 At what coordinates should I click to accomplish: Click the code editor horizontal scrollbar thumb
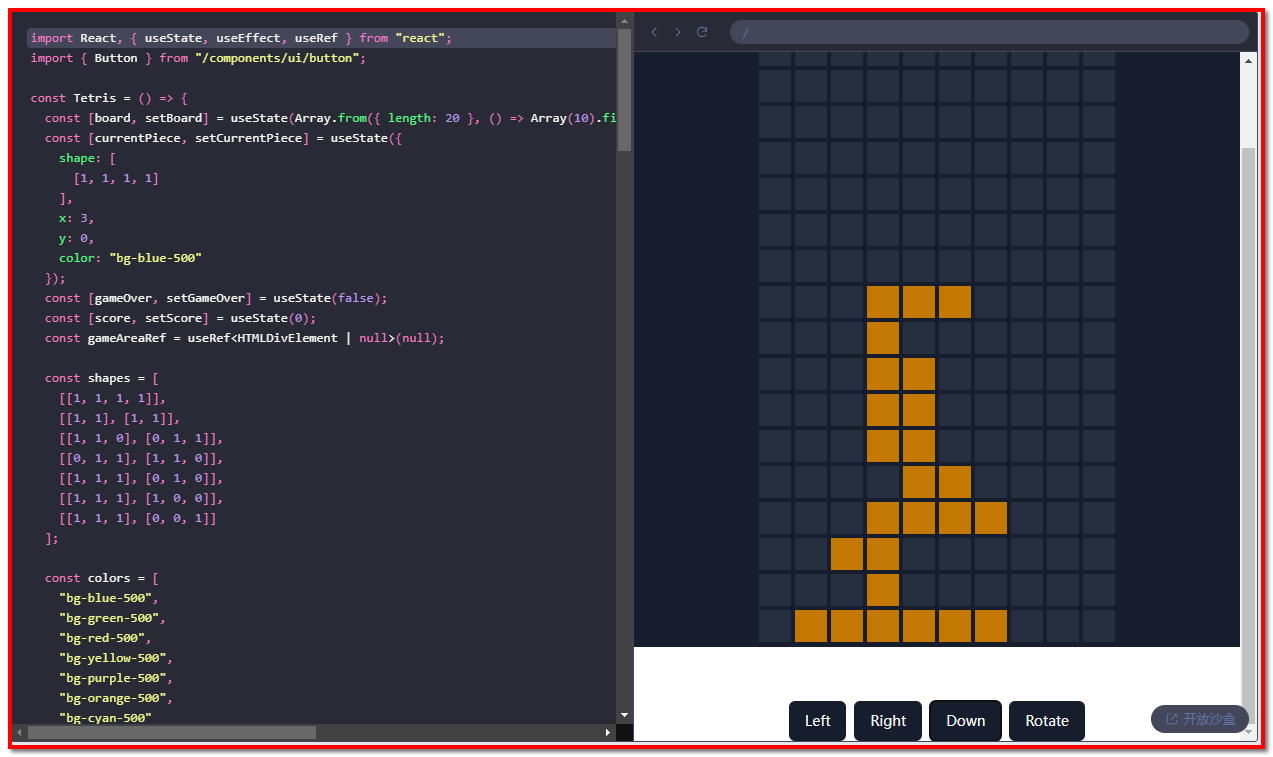tap(170, 733)
